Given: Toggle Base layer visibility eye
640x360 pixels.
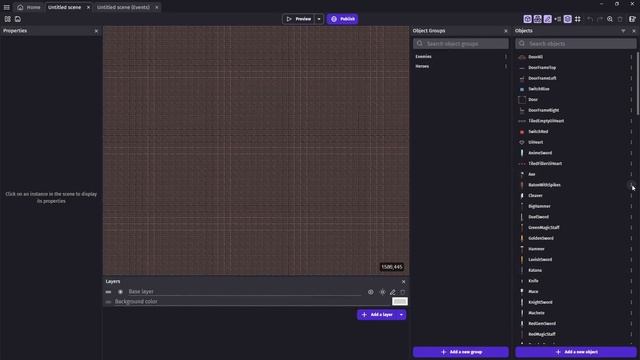Looking at the screenshot, I should coord(371,292).
